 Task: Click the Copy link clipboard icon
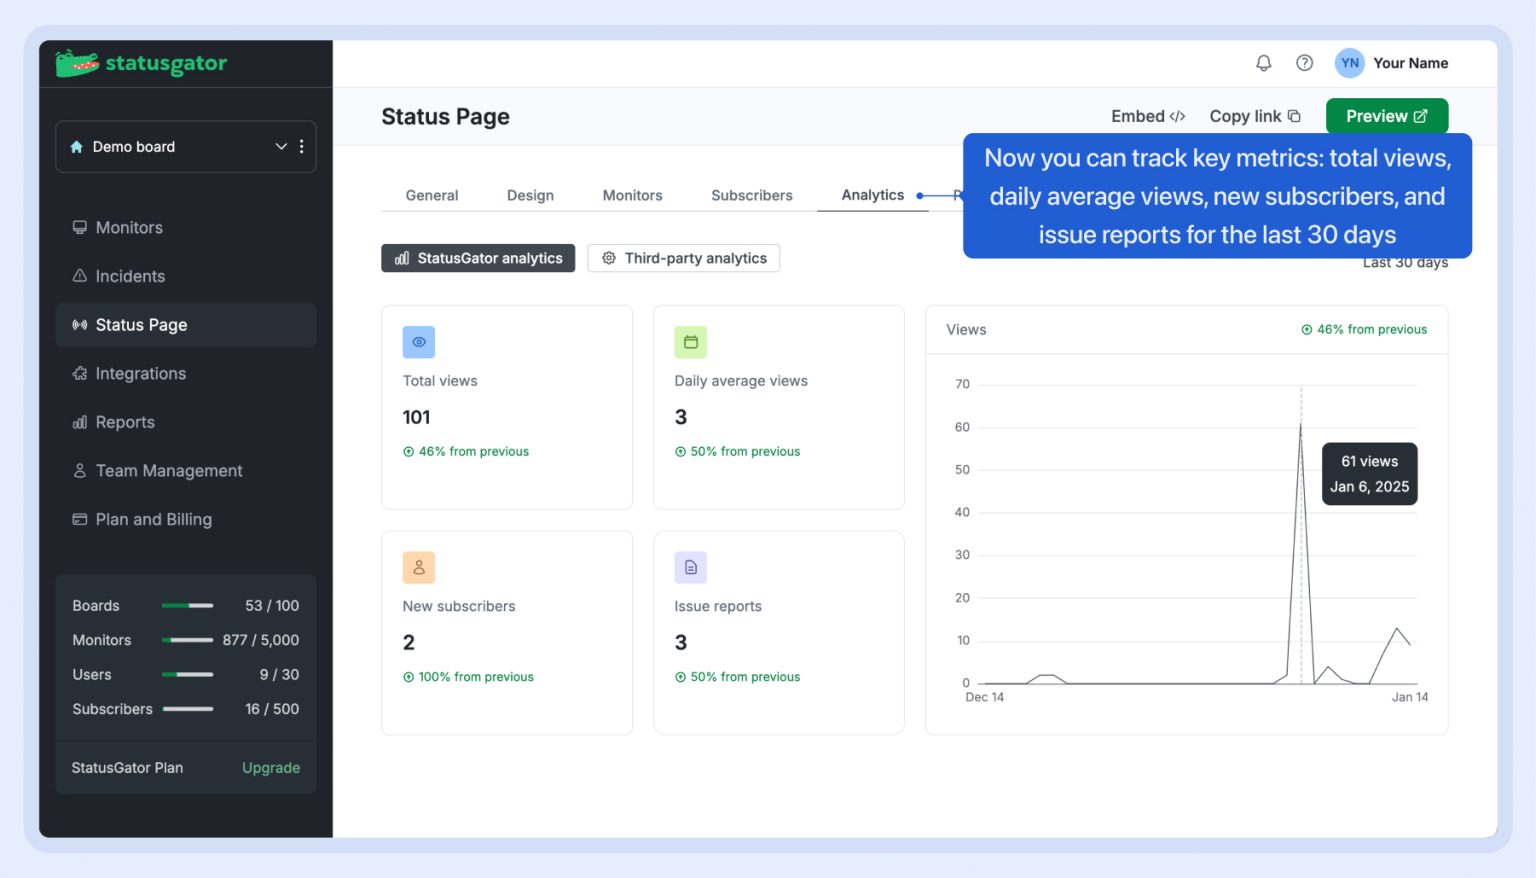1294,116
